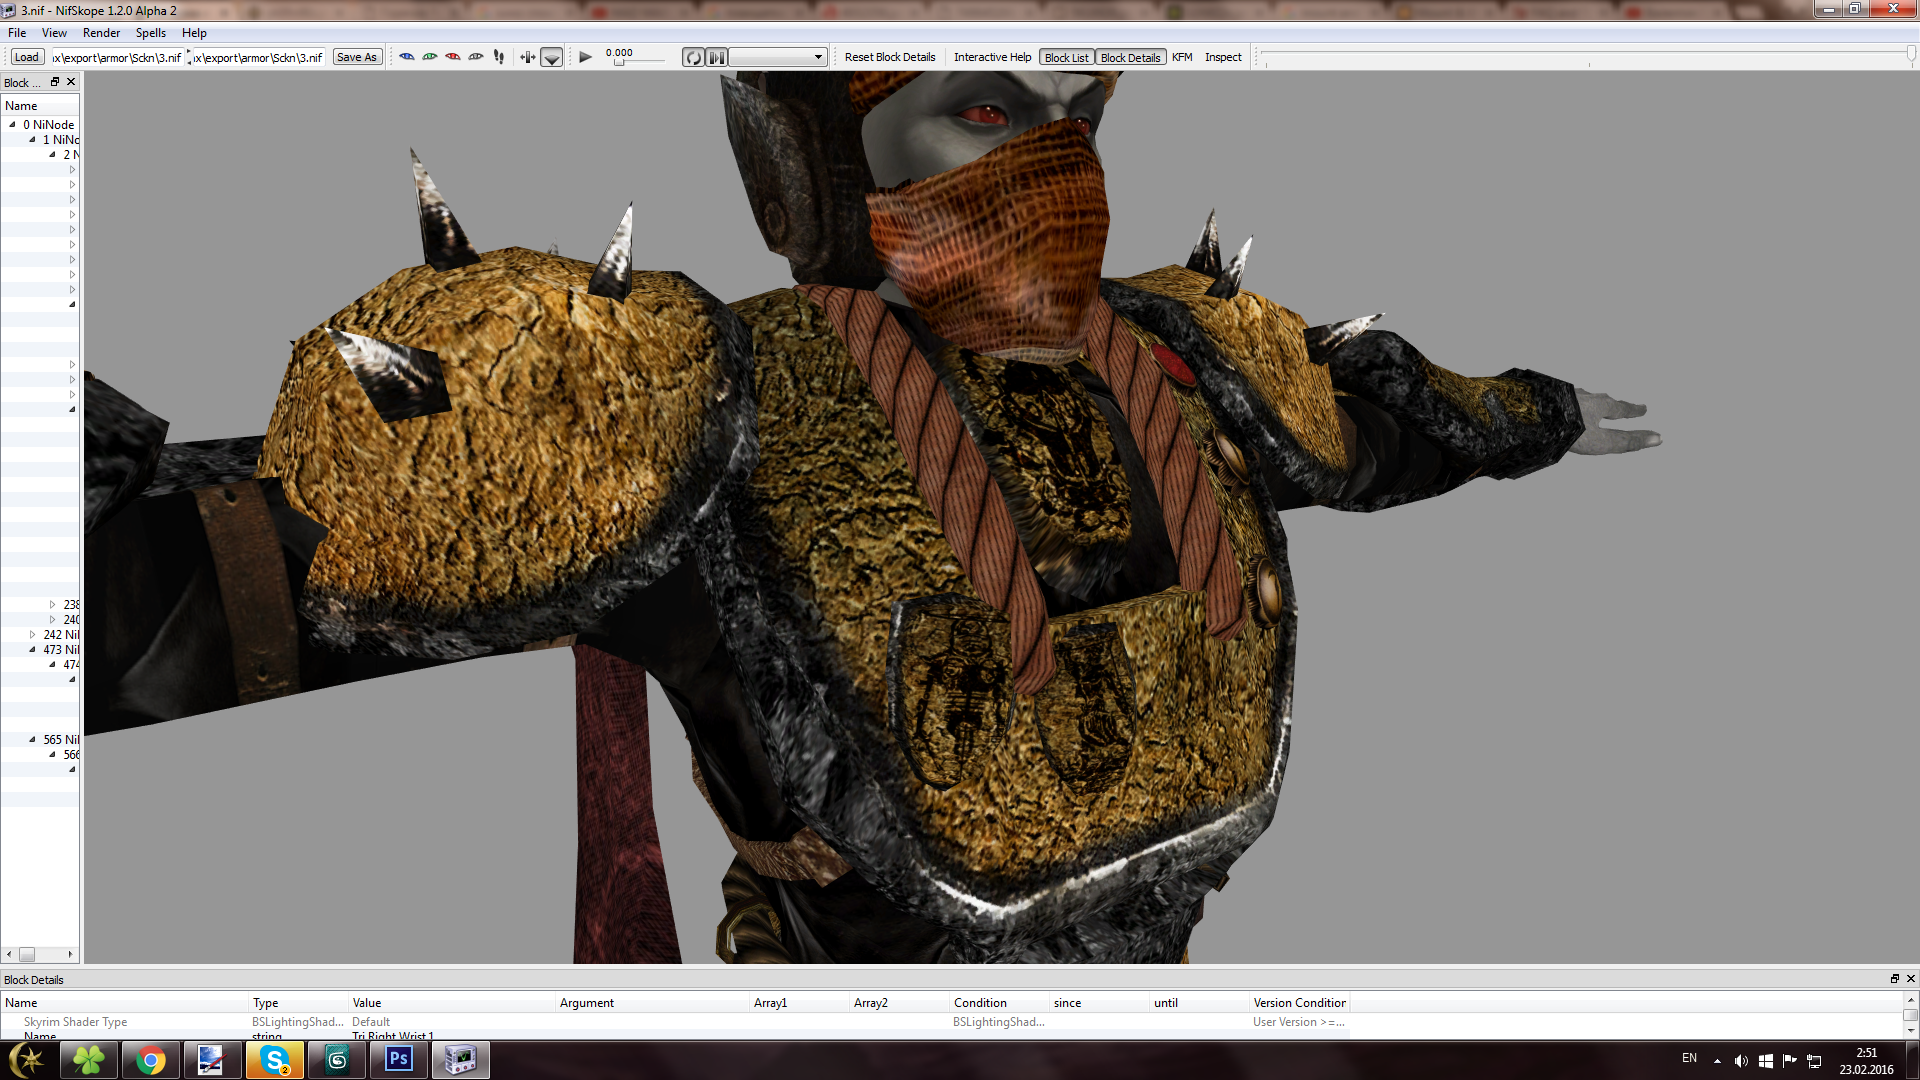Show hidden tray icons arrow
This screenshot has width=1920, height=1080.
point(1717,1061)
